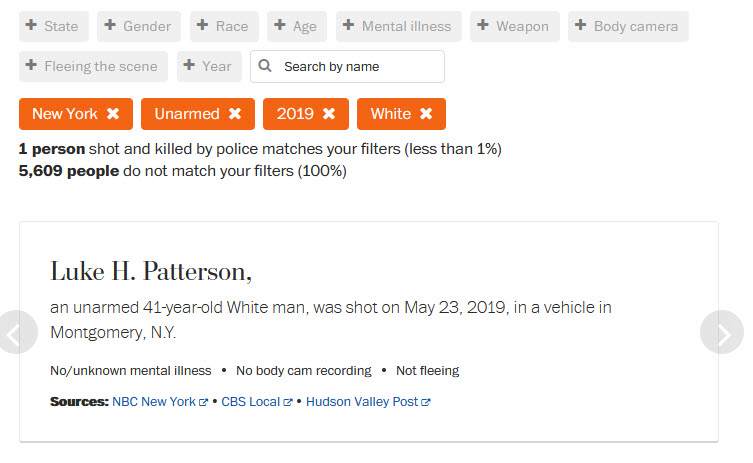Remove the 2019 filter tag

[329, 114]
